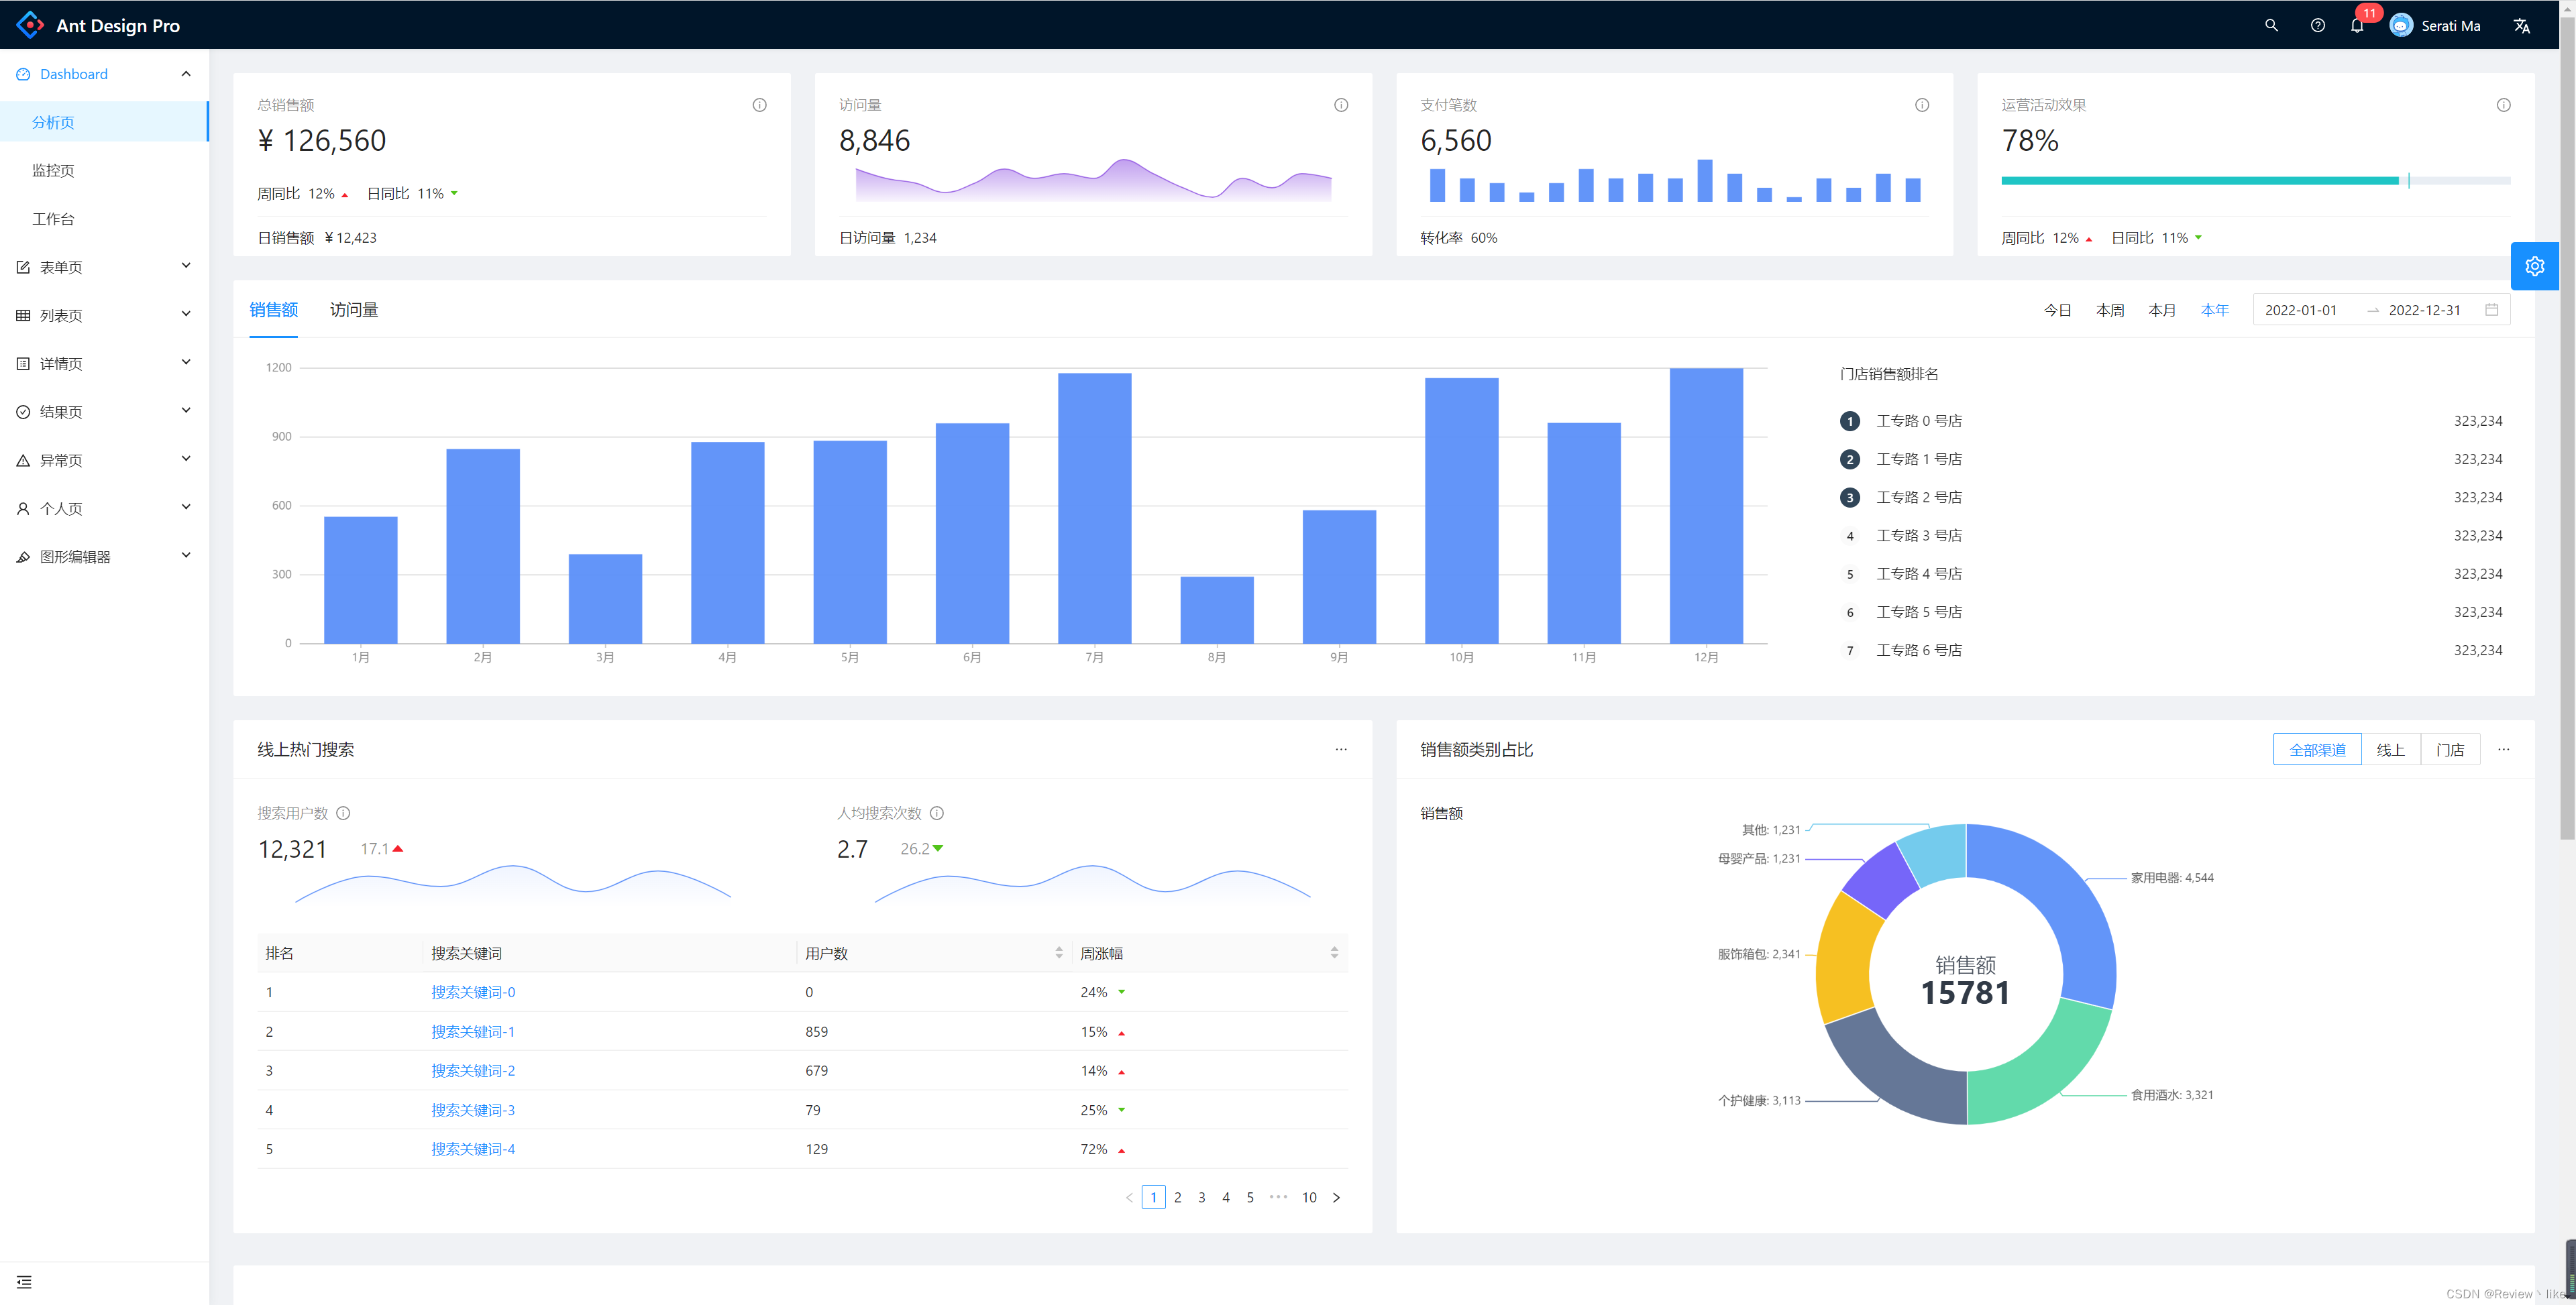Open the notification bell with 11 badge
The image size is (2576, 1305).
2357,25
